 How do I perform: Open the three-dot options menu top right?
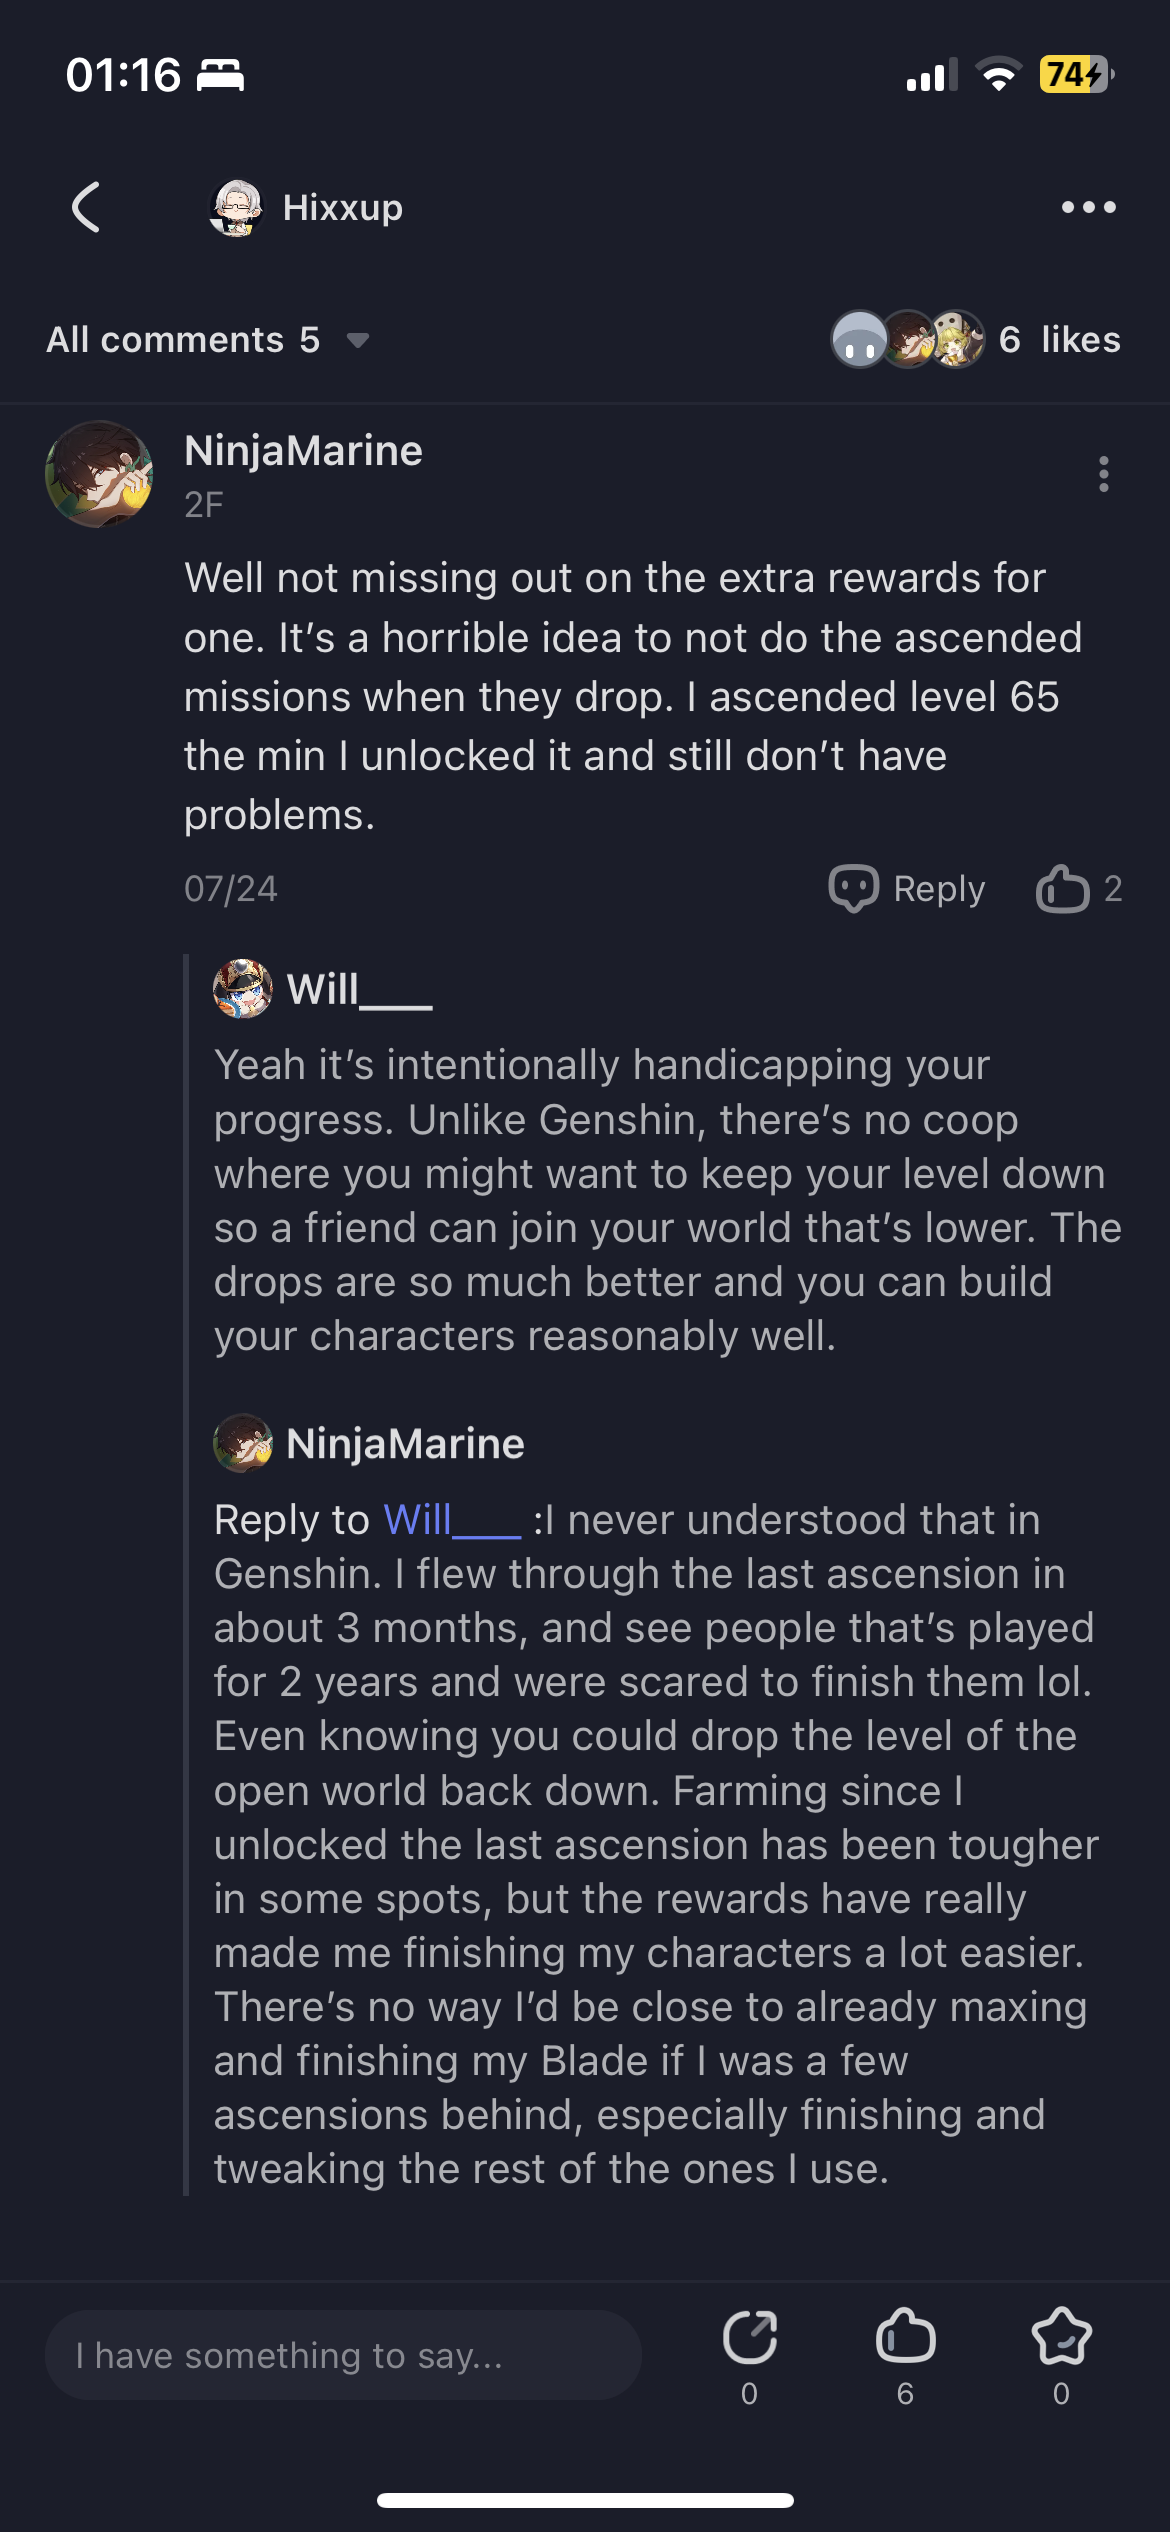(1089, 208)
